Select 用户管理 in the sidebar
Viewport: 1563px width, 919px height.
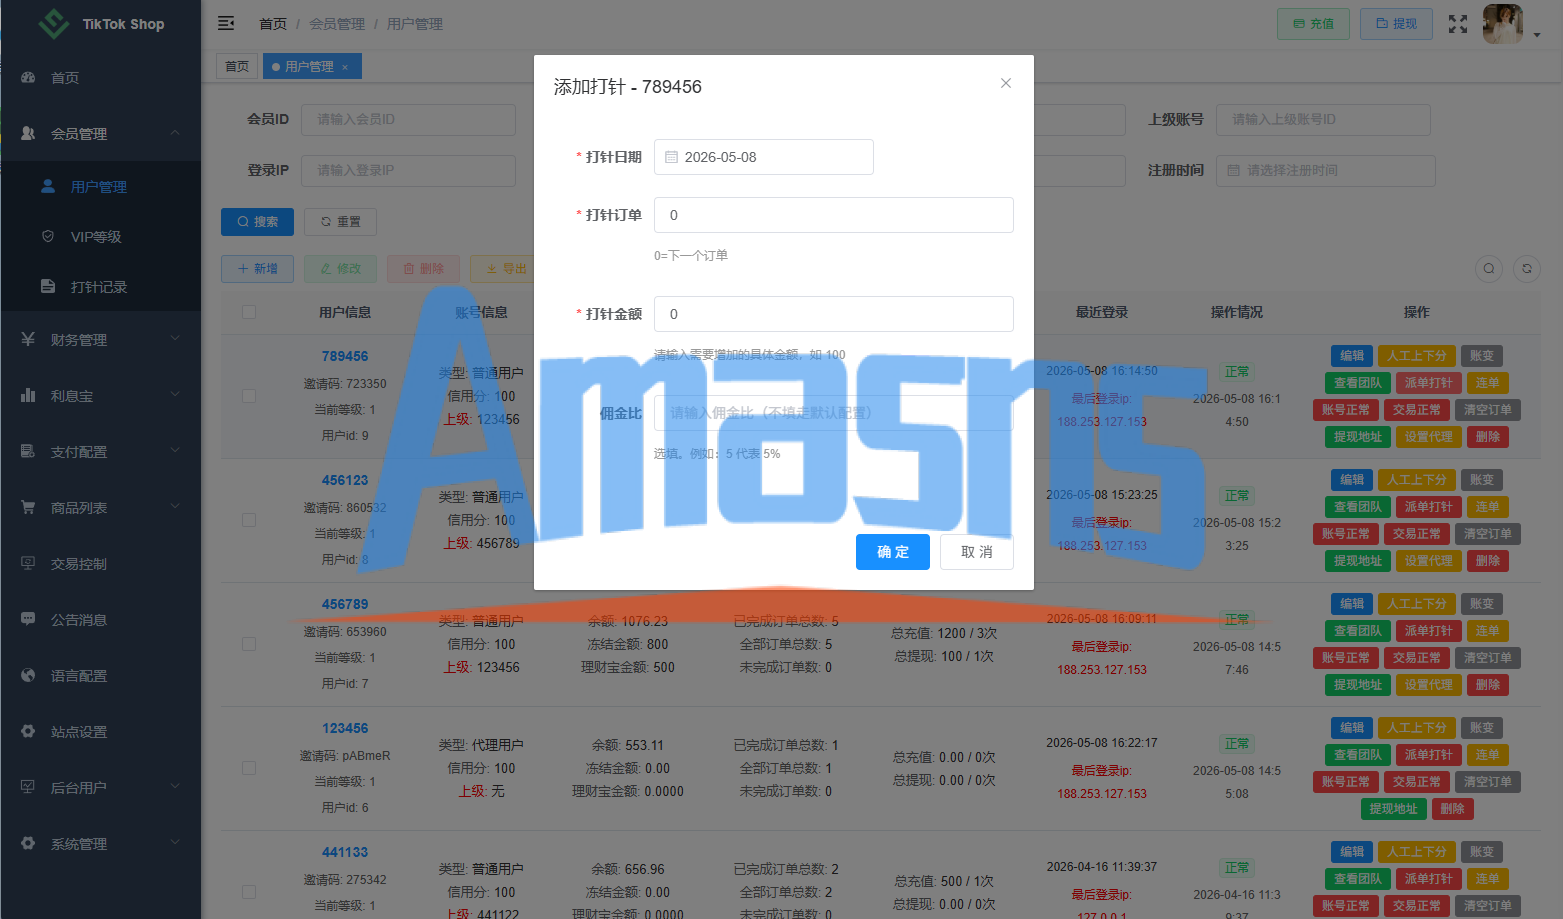[100, 186]
